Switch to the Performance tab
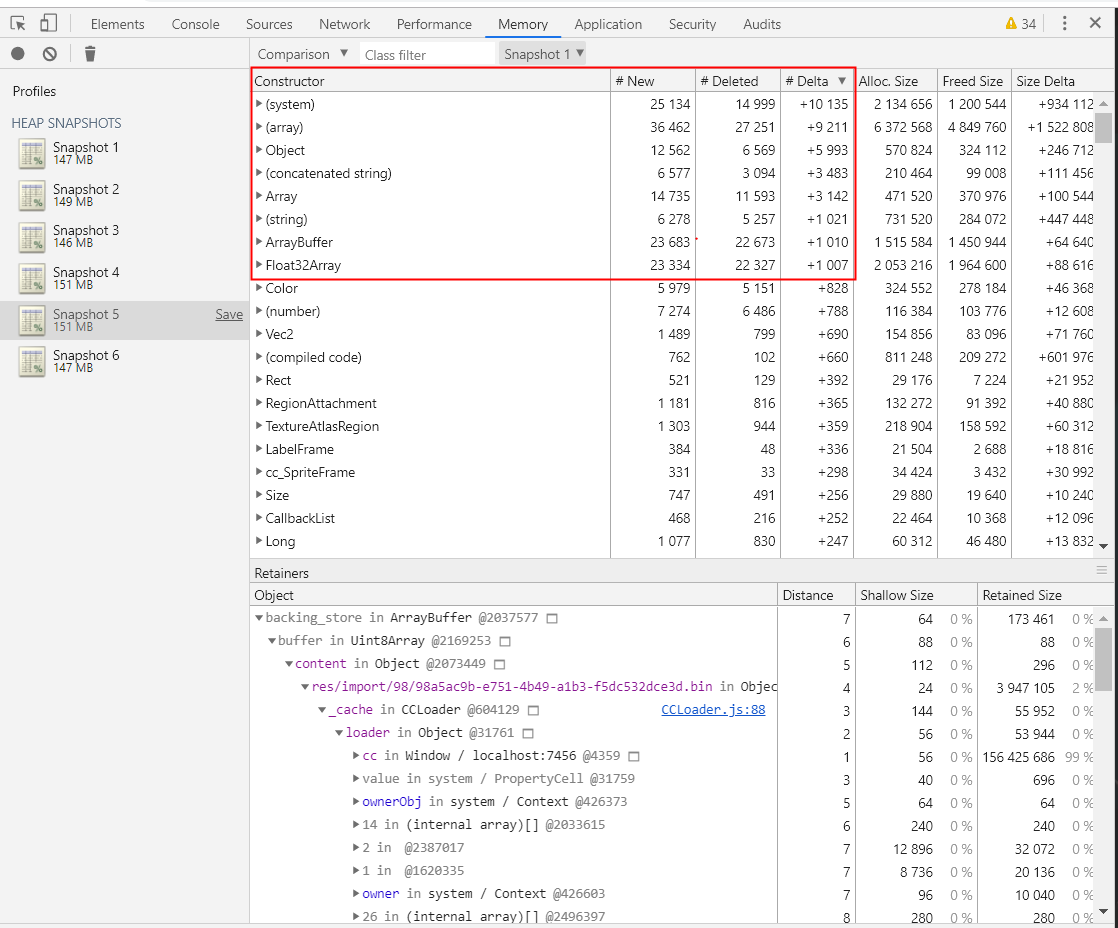This screenshot has height=928, width=1118. point(434,24)
